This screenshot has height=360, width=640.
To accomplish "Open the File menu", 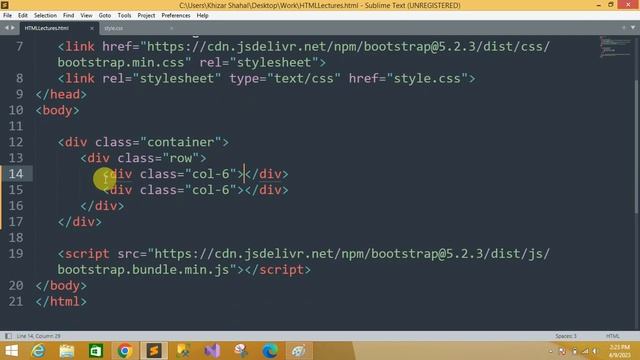I will 7,16.
